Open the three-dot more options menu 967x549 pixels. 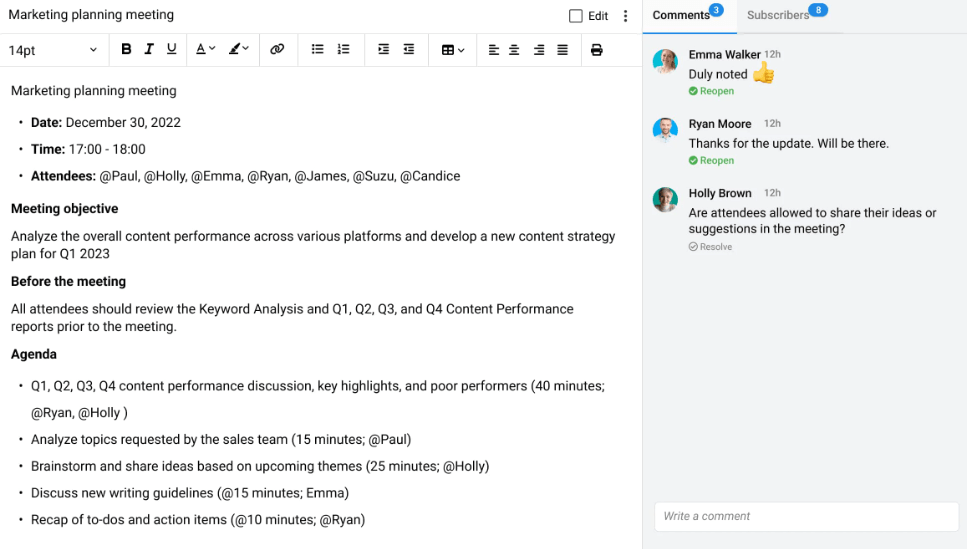pos(625,16)
